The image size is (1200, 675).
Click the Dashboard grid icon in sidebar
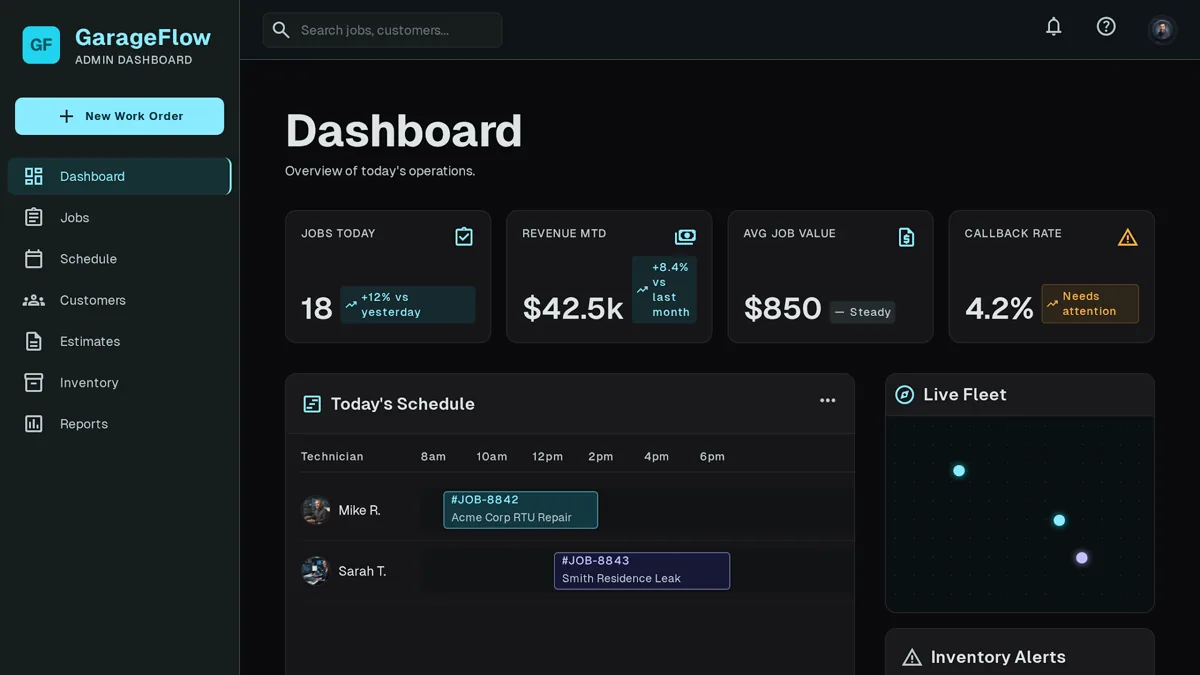click(x=34, y=176)
